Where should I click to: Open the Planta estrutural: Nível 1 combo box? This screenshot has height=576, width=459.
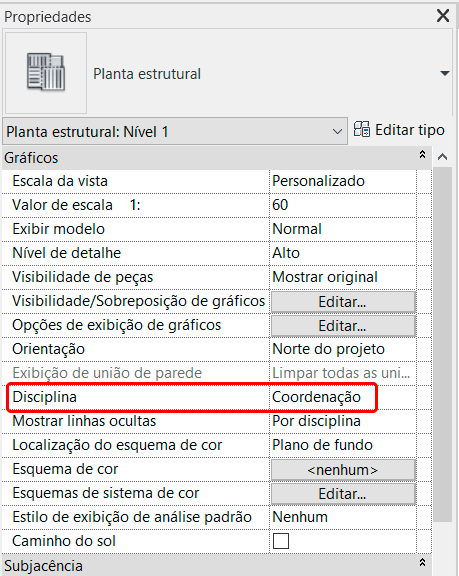(175, 131)
